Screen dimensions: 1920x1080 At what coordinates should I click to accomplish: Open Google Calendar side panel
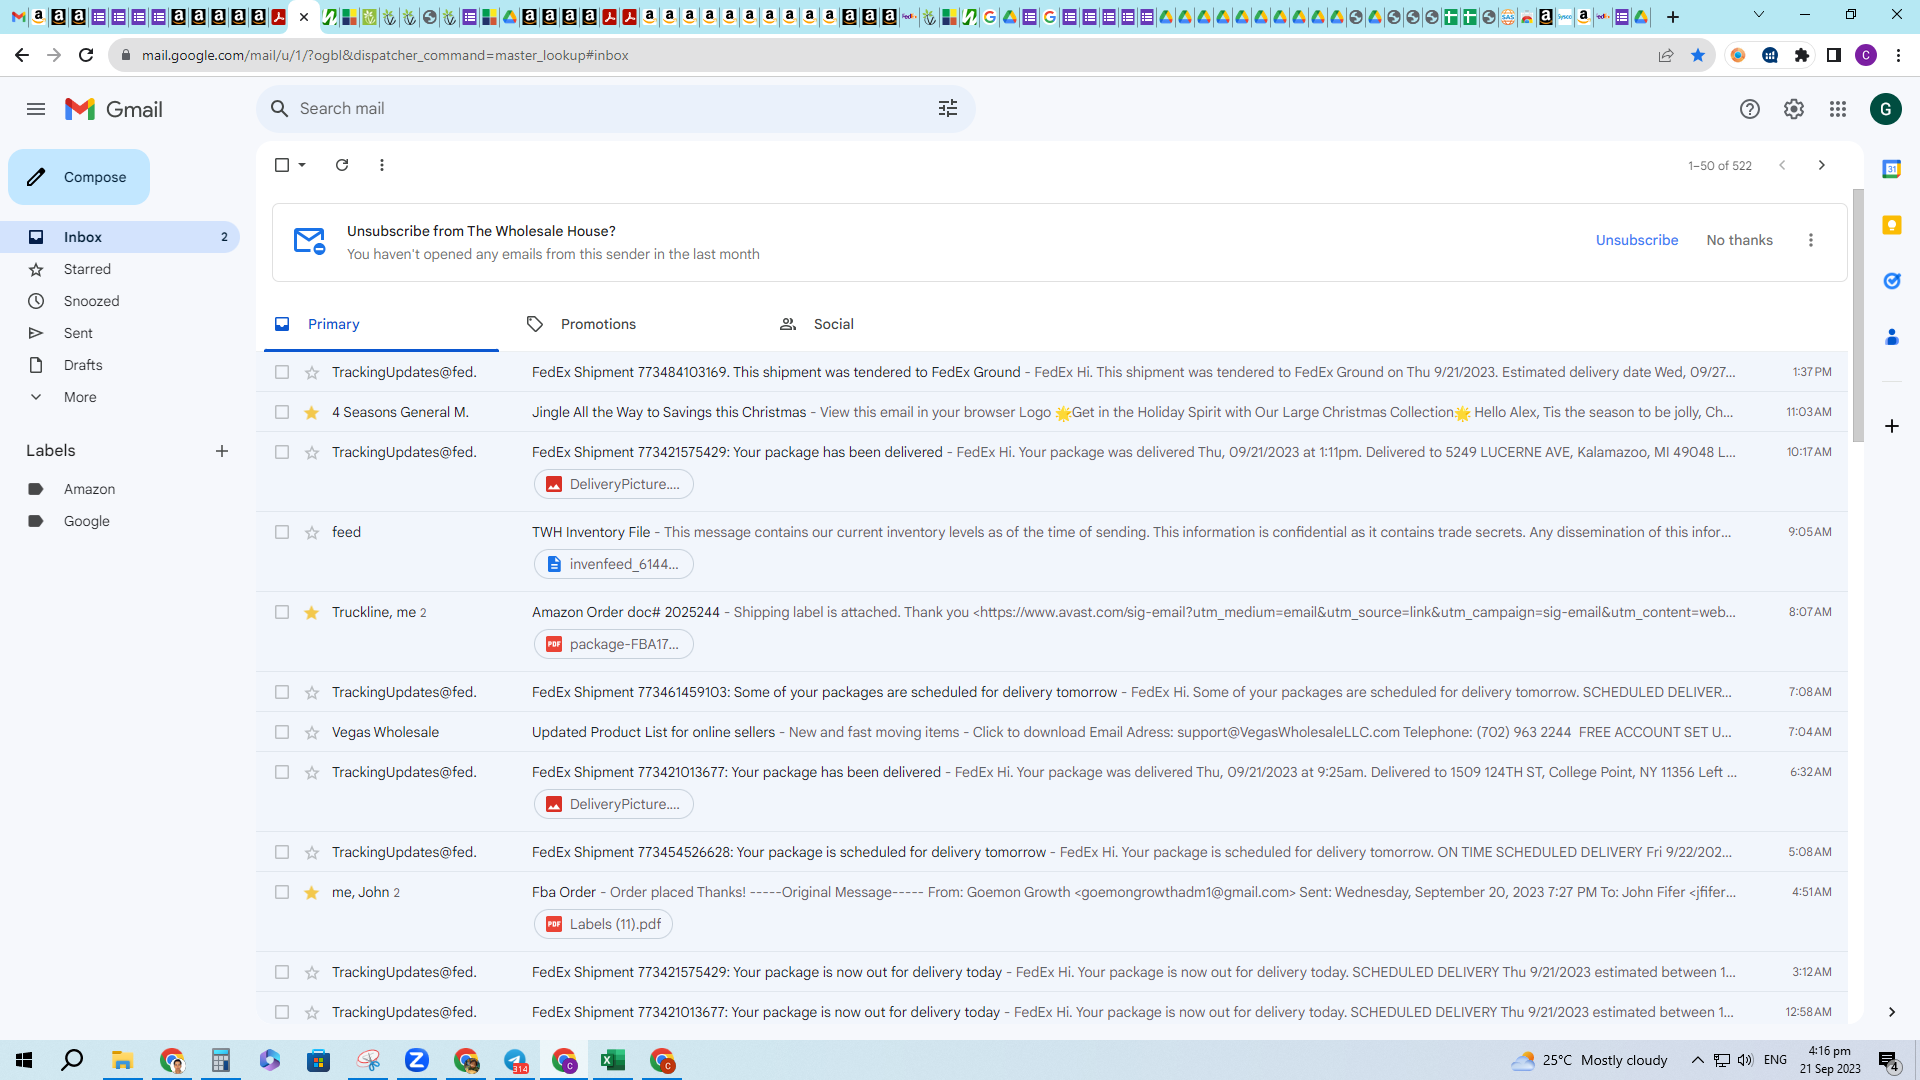(1892, 169)
